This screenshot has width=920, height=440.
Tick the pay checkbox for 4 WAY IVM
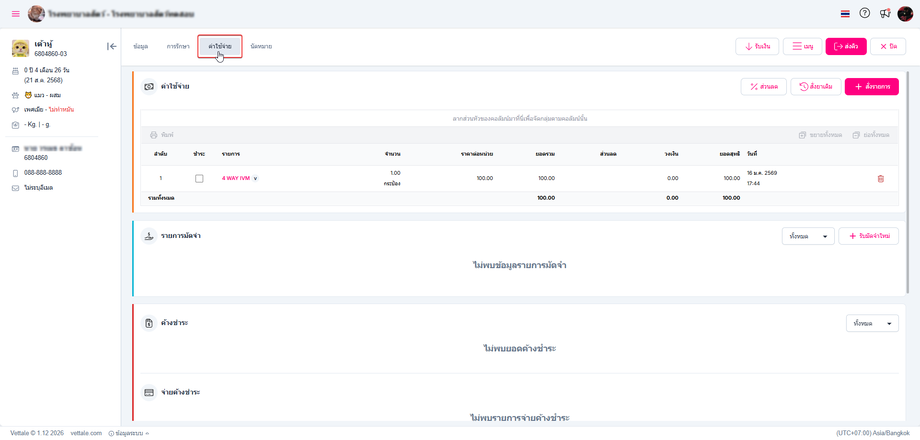click(x=199, y=178)
